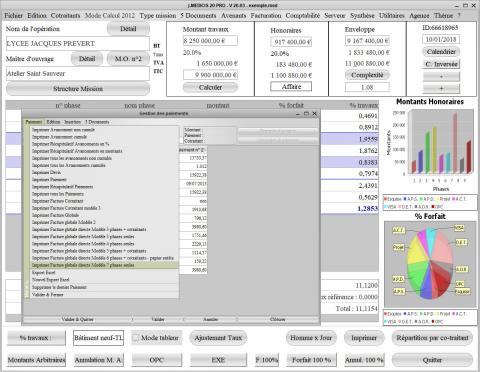Click the 917 400,00 € honoraires field

click(291, 42)
